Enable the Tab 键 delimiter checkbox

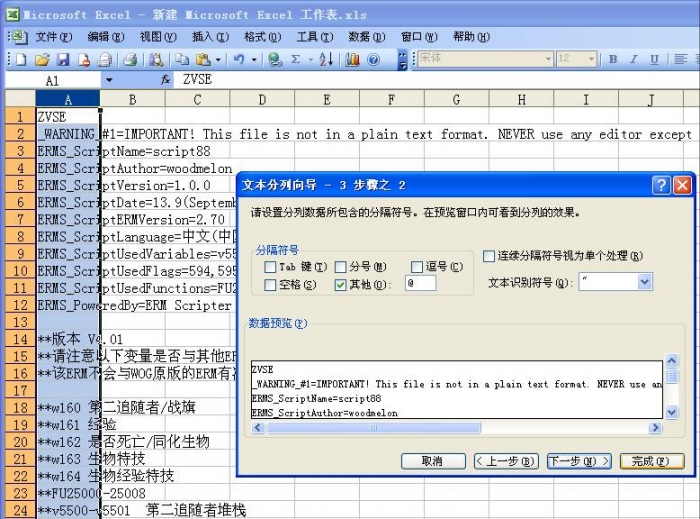tap(270, 267)
